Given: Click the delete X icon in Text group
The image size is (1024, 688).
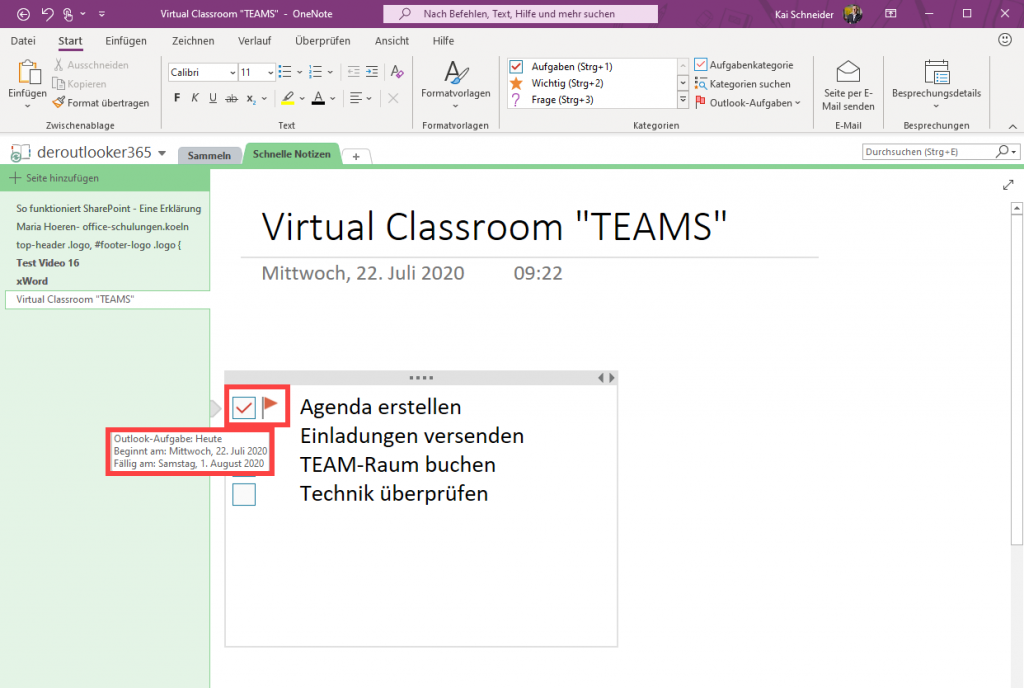Looking at the screenshot, I should (x=392, y=98).
